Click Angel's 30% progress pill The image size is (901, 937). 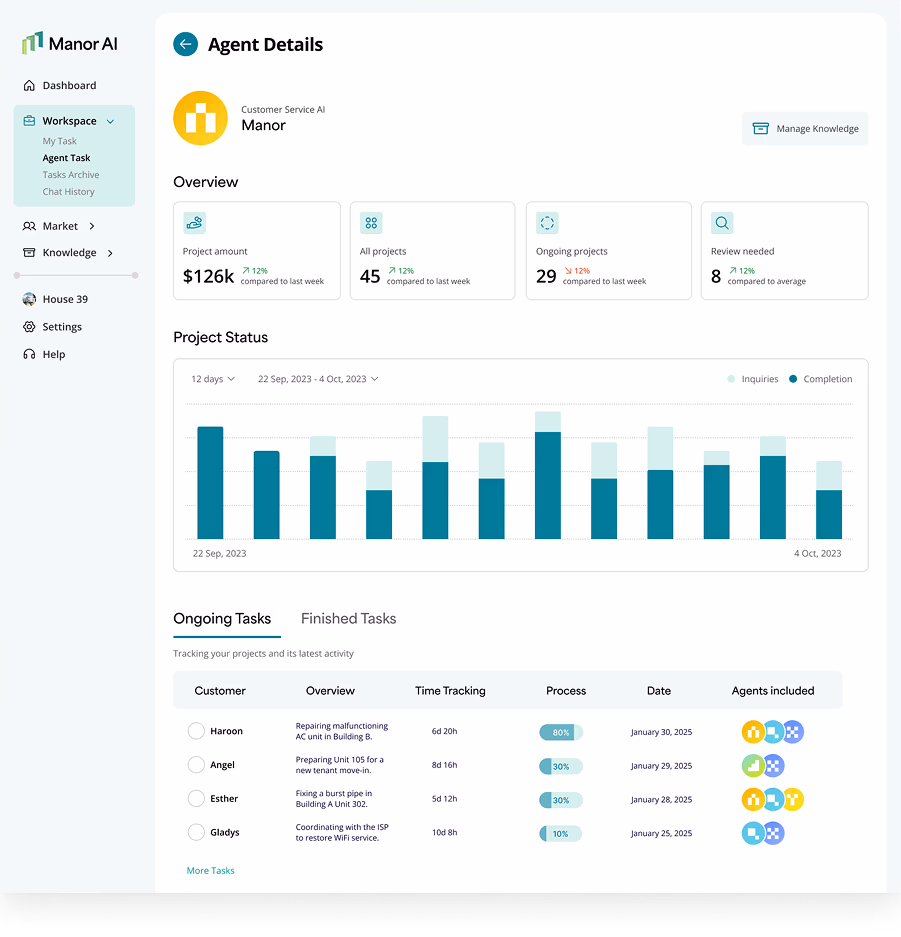click(560, 766)
